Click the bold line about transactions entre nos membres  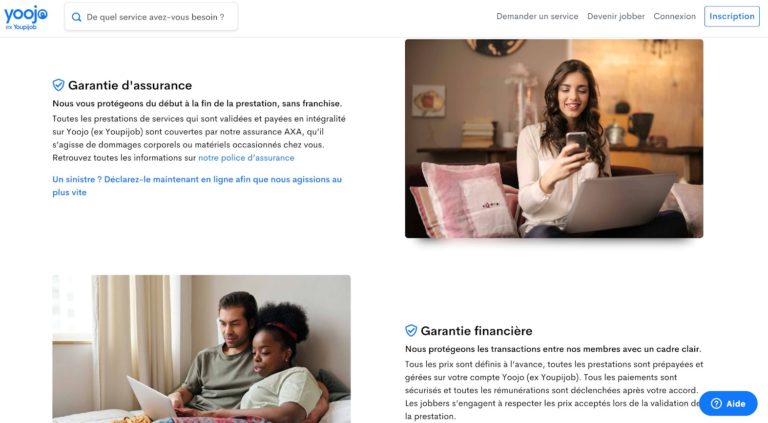click(x=553, y=349)
